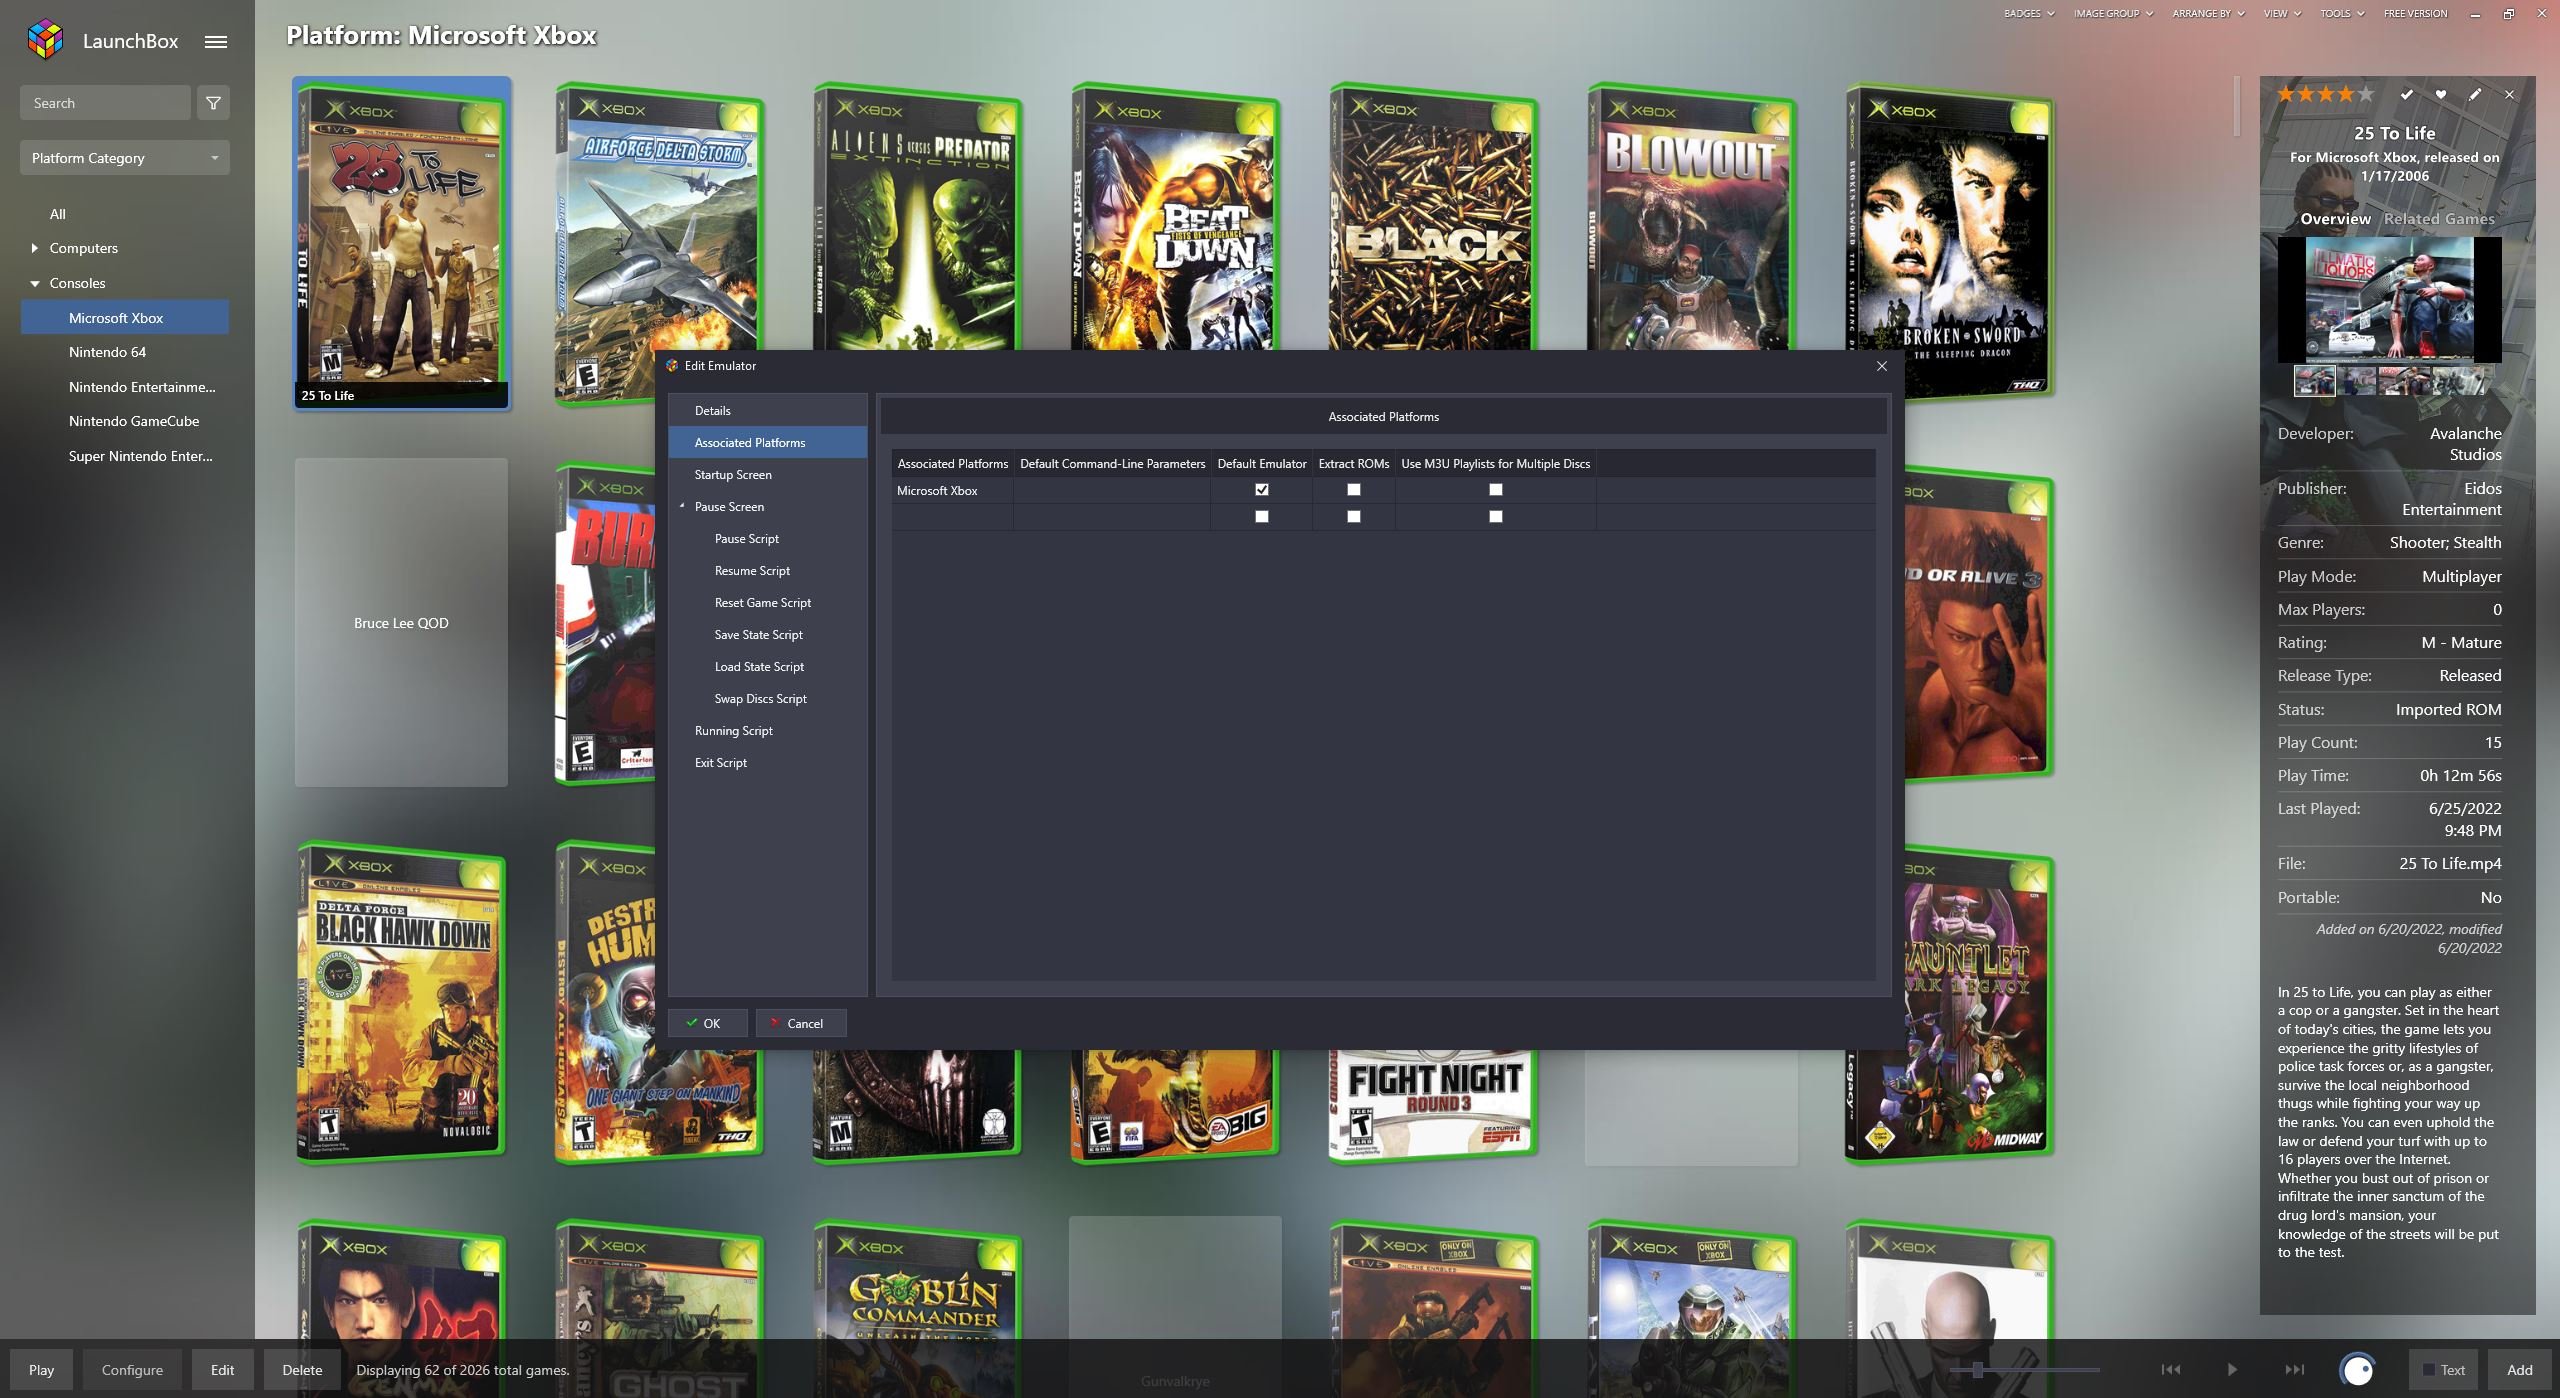The image size is (2560, 1398).
Task: Select the Black game box cover
Action: coord(1432,216)
